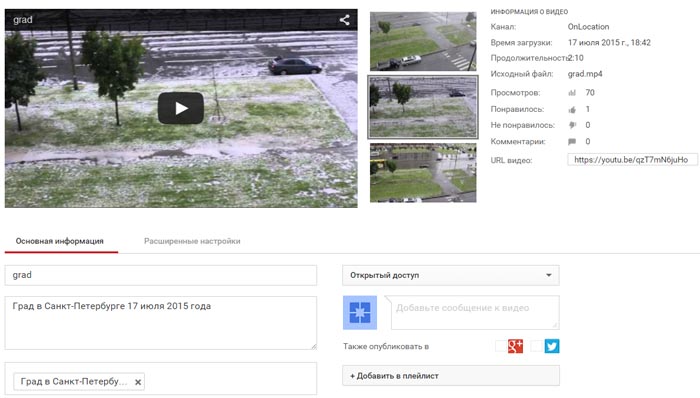Image resolution: width=700 pixels, height=398 pixels.
Task: Select the video URL field
Action: (x=632, y=160)
